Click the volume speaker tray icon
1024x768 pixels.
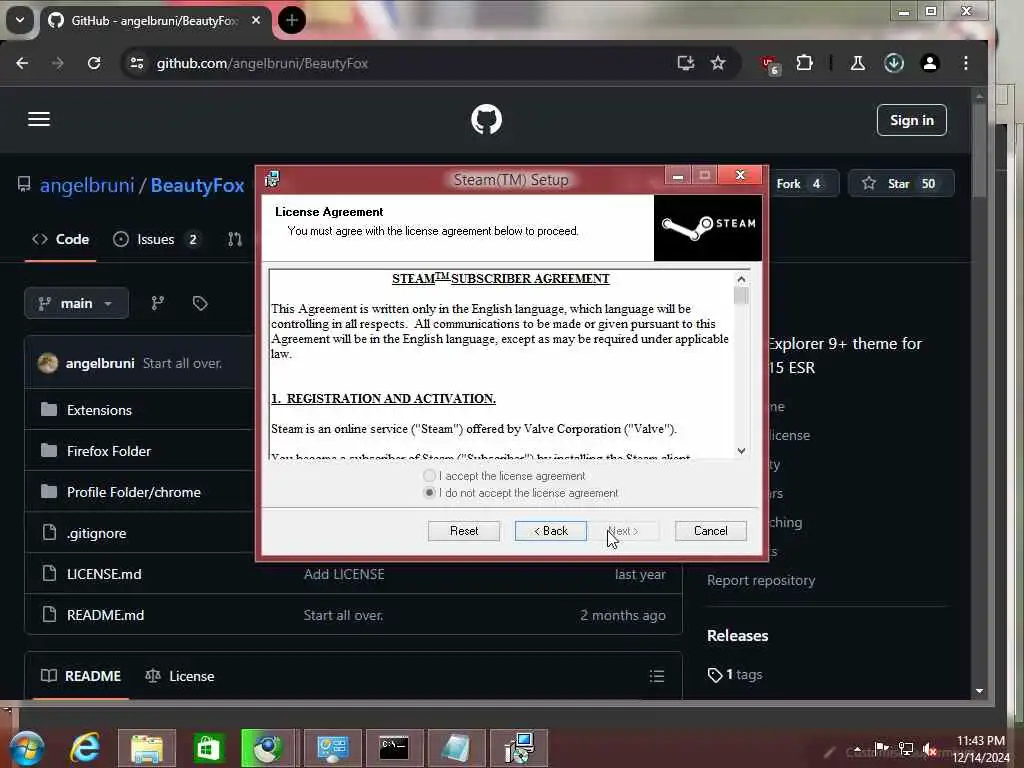tap(930, 749)
